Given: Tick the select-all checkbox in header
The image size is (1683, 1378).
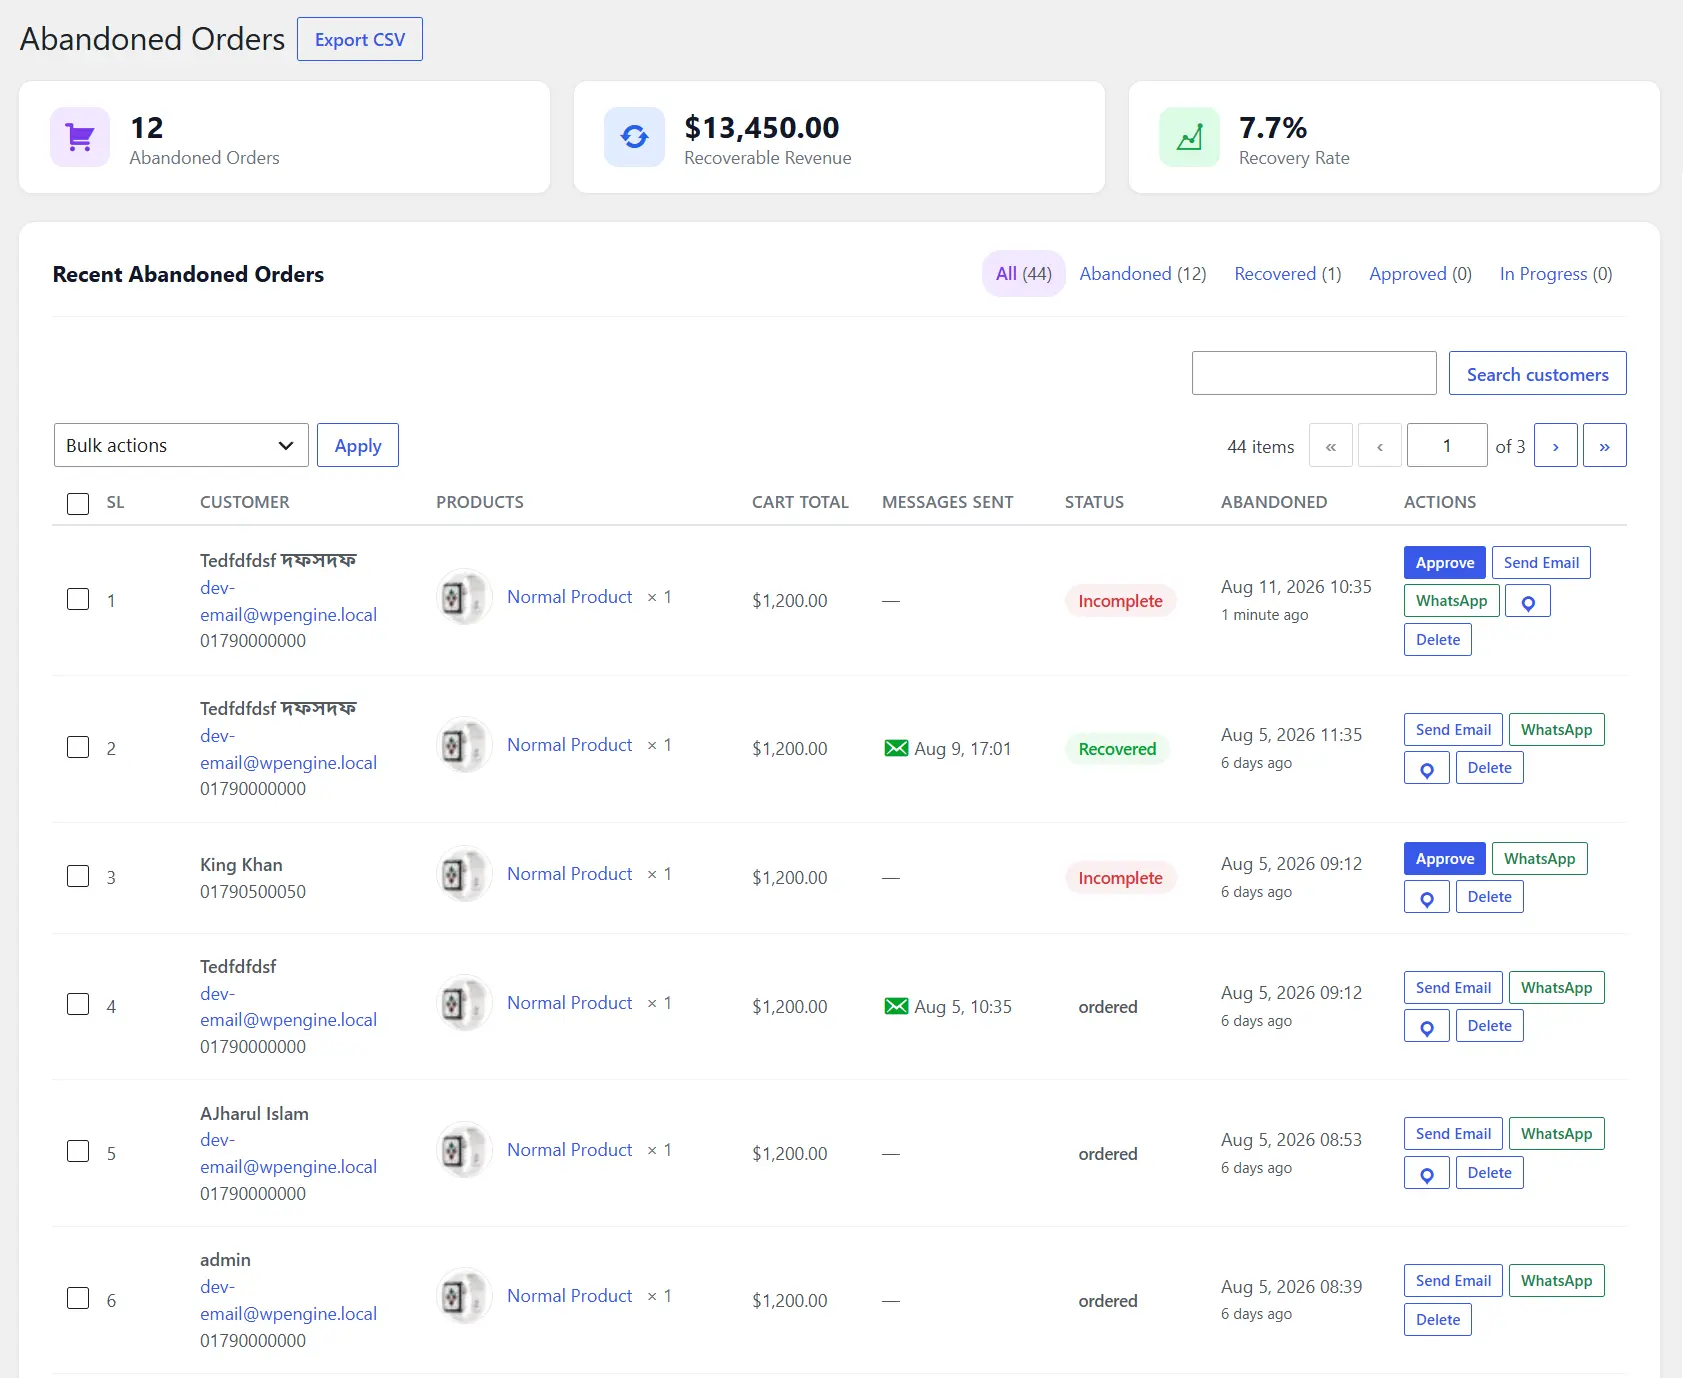Looking at the screenshot, I should [x=78, y=503].
